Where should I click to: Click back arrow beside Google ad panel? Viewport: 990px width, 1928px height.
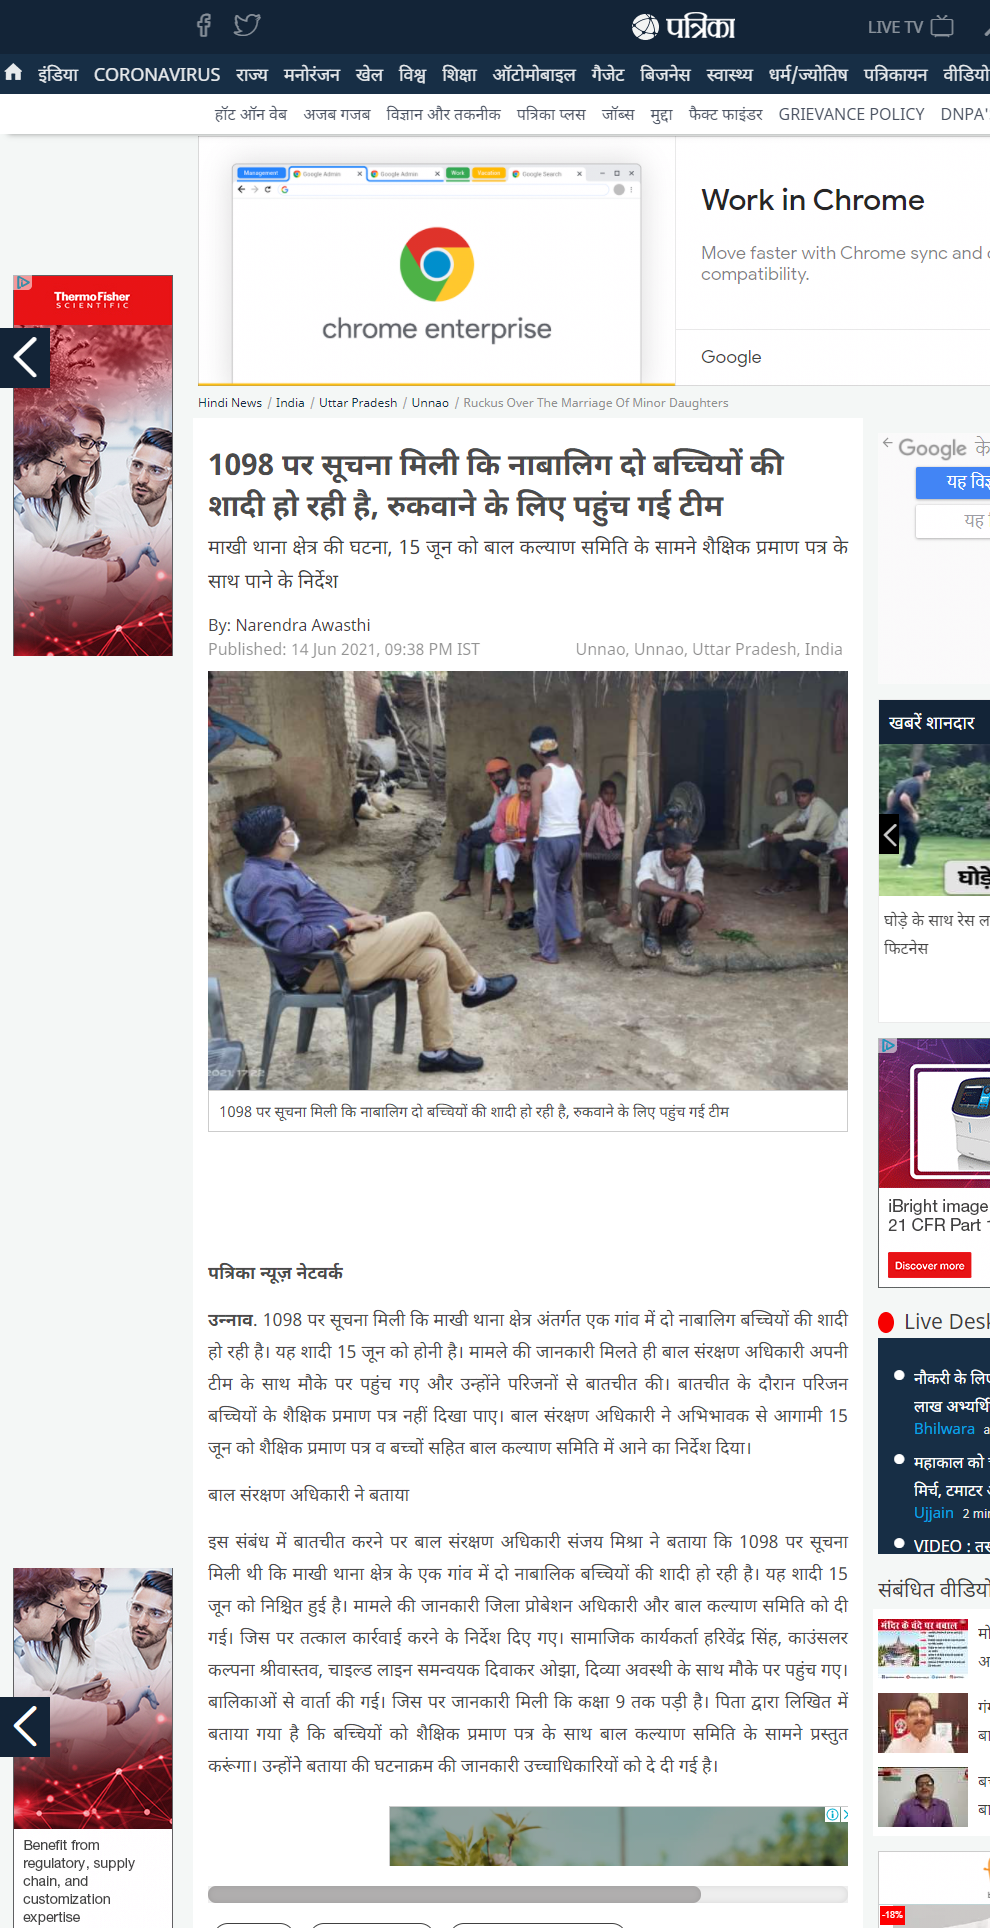click(887, 442)
